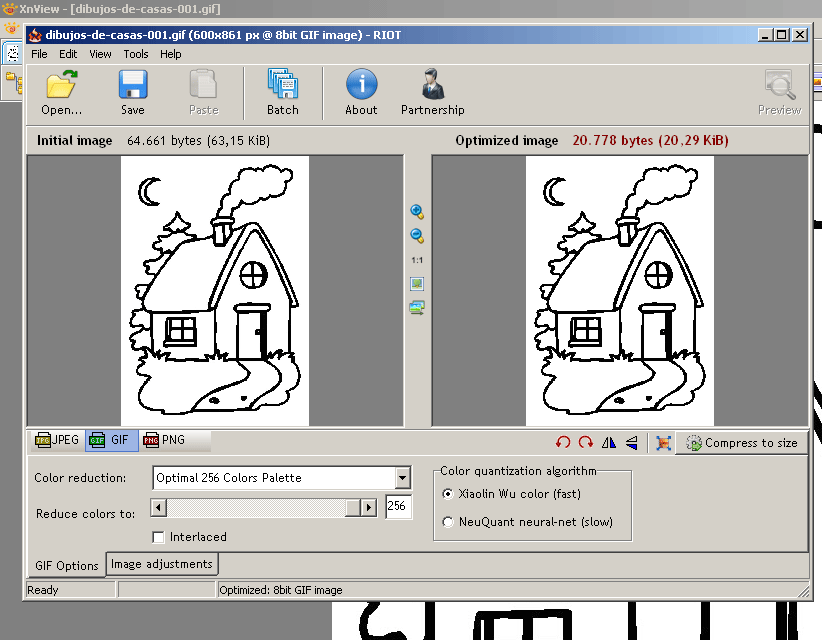Open the Tools menu
Screen dimensions: 822x640
[x=136, y=54]
